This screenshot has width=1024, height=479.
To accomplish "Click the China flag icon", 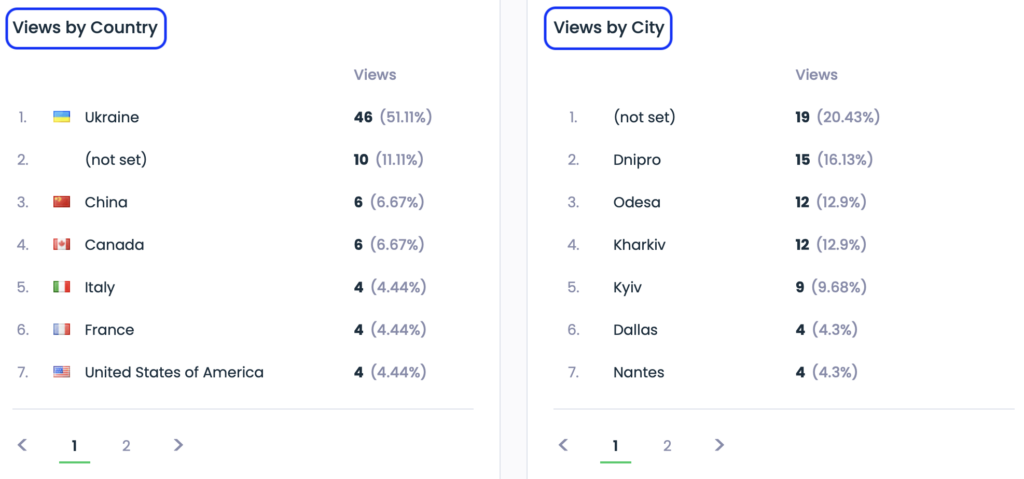I will [x=61, y=202].
